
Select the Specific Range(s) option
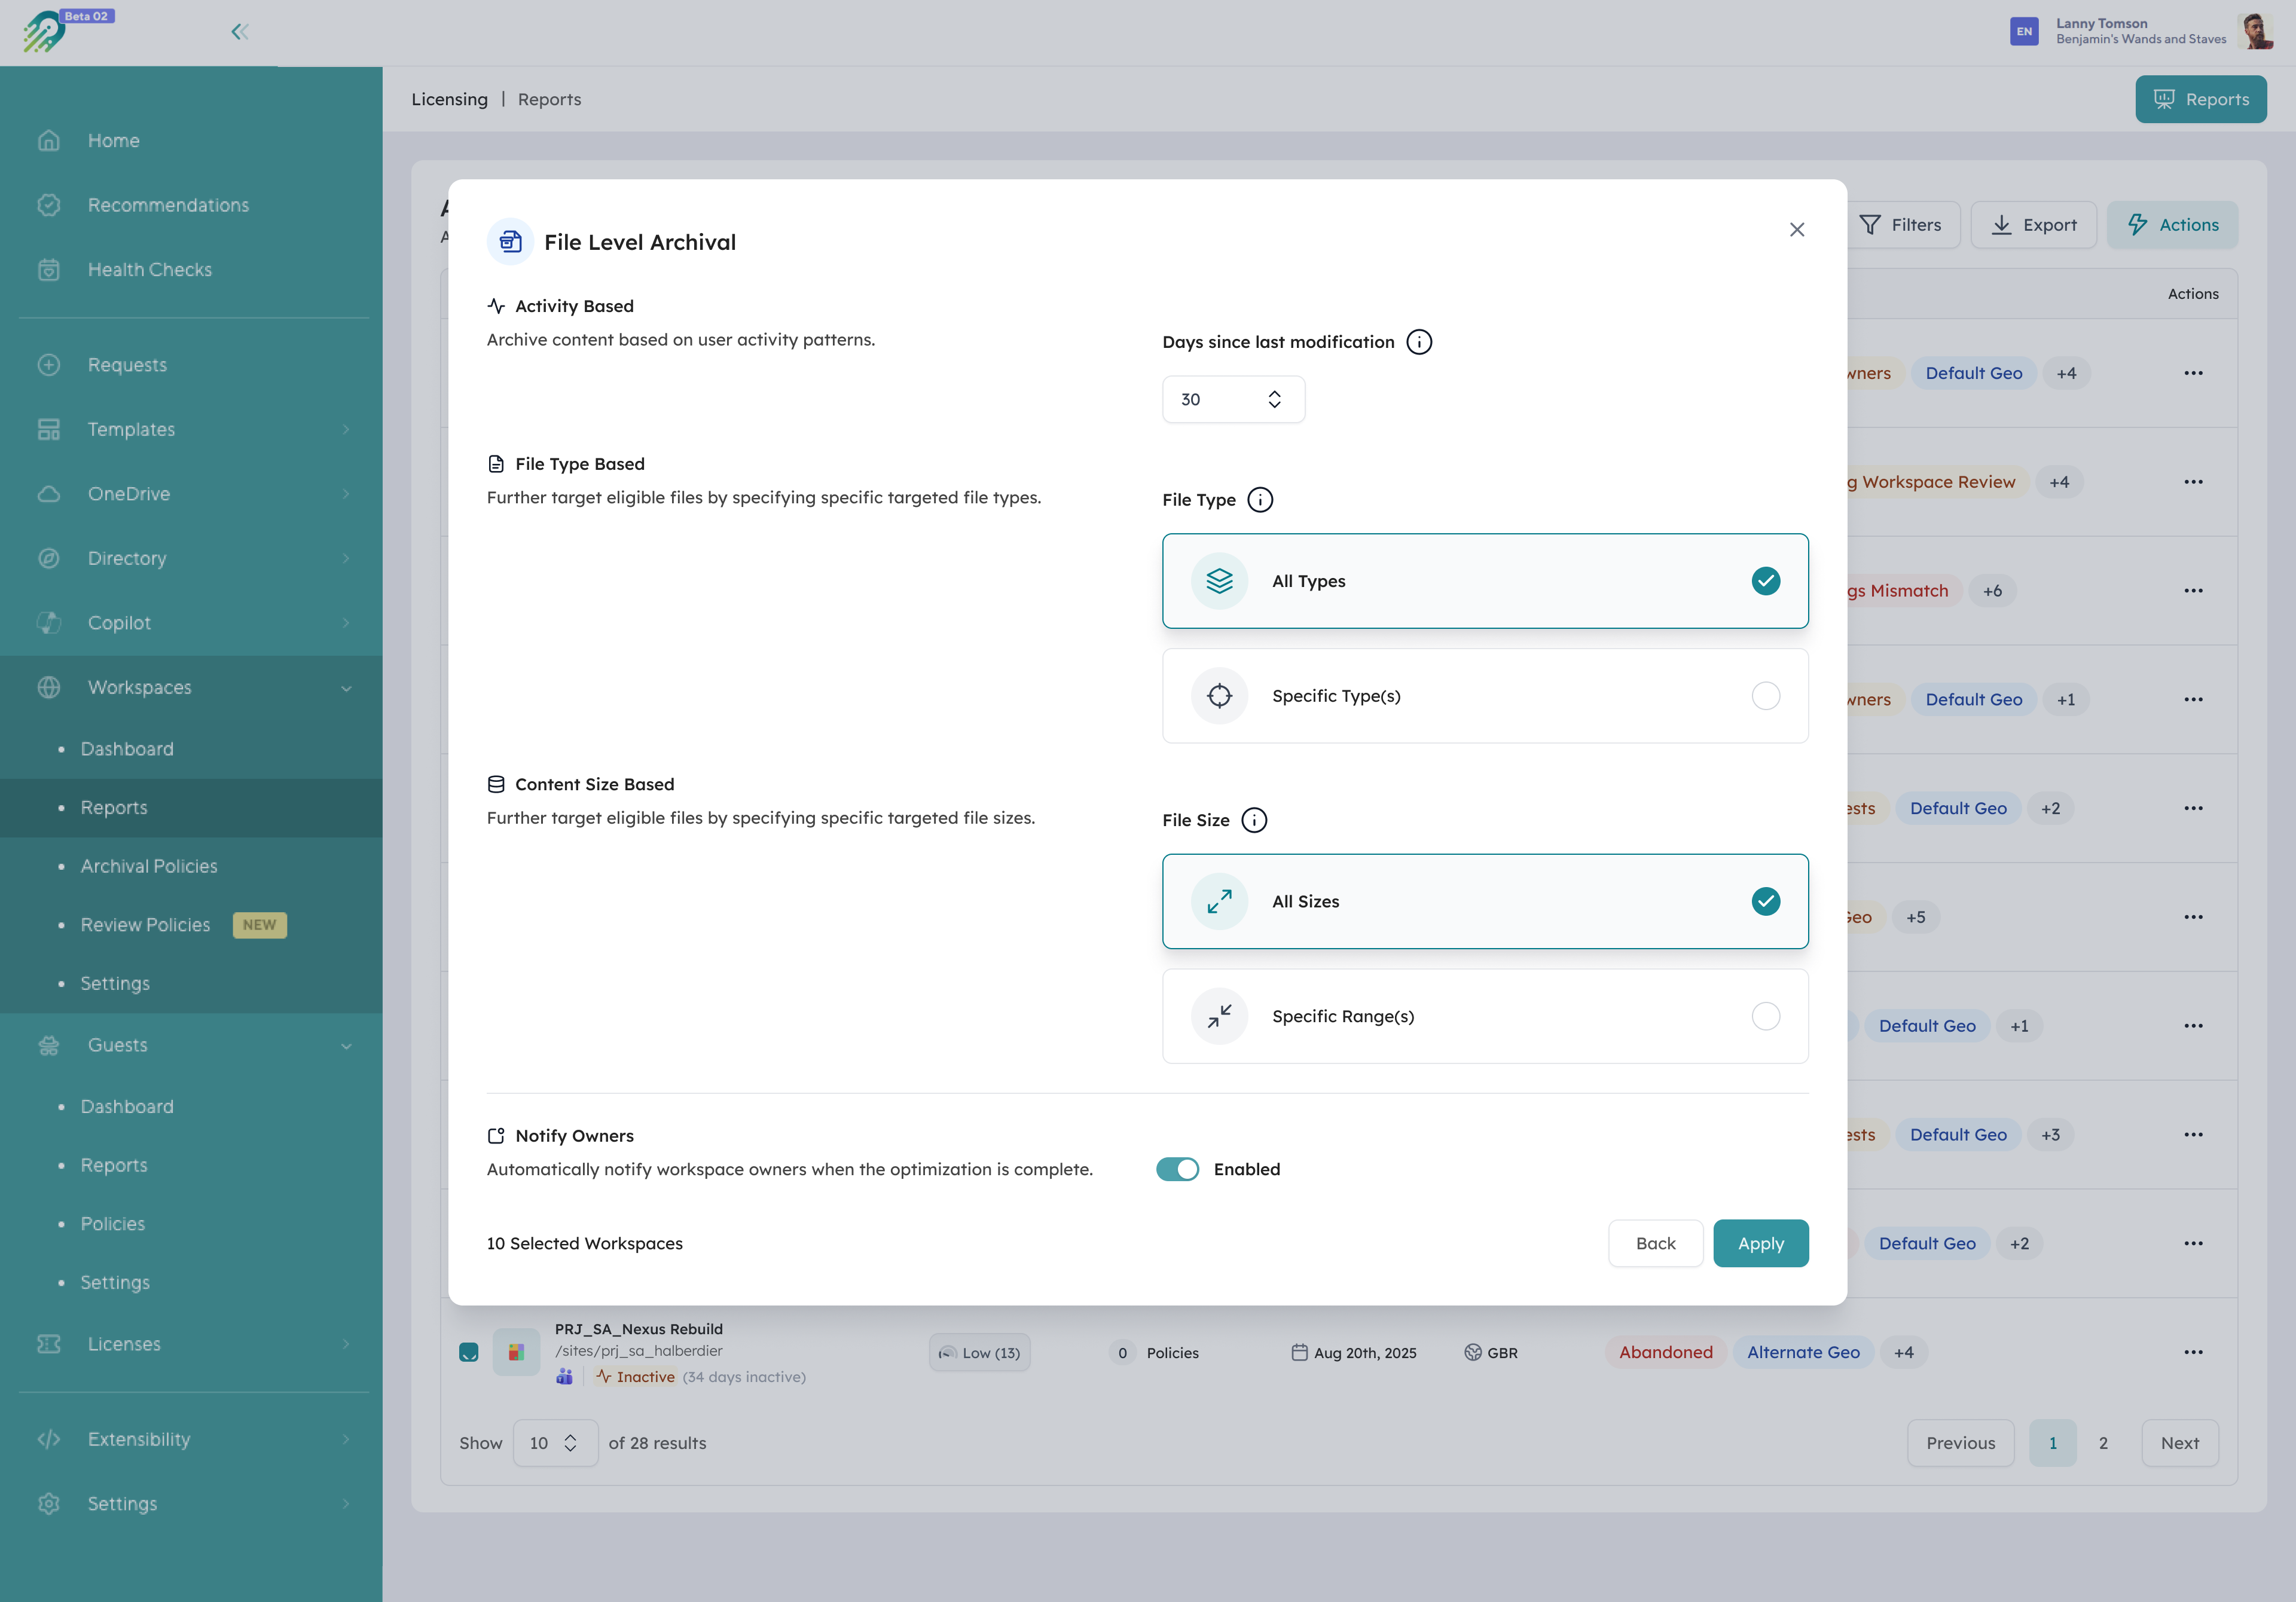coord(1485,1016)
